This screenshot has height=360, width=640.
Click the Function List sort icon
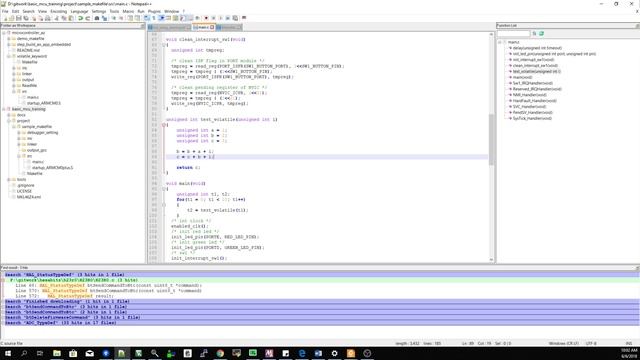click(534, 33)
